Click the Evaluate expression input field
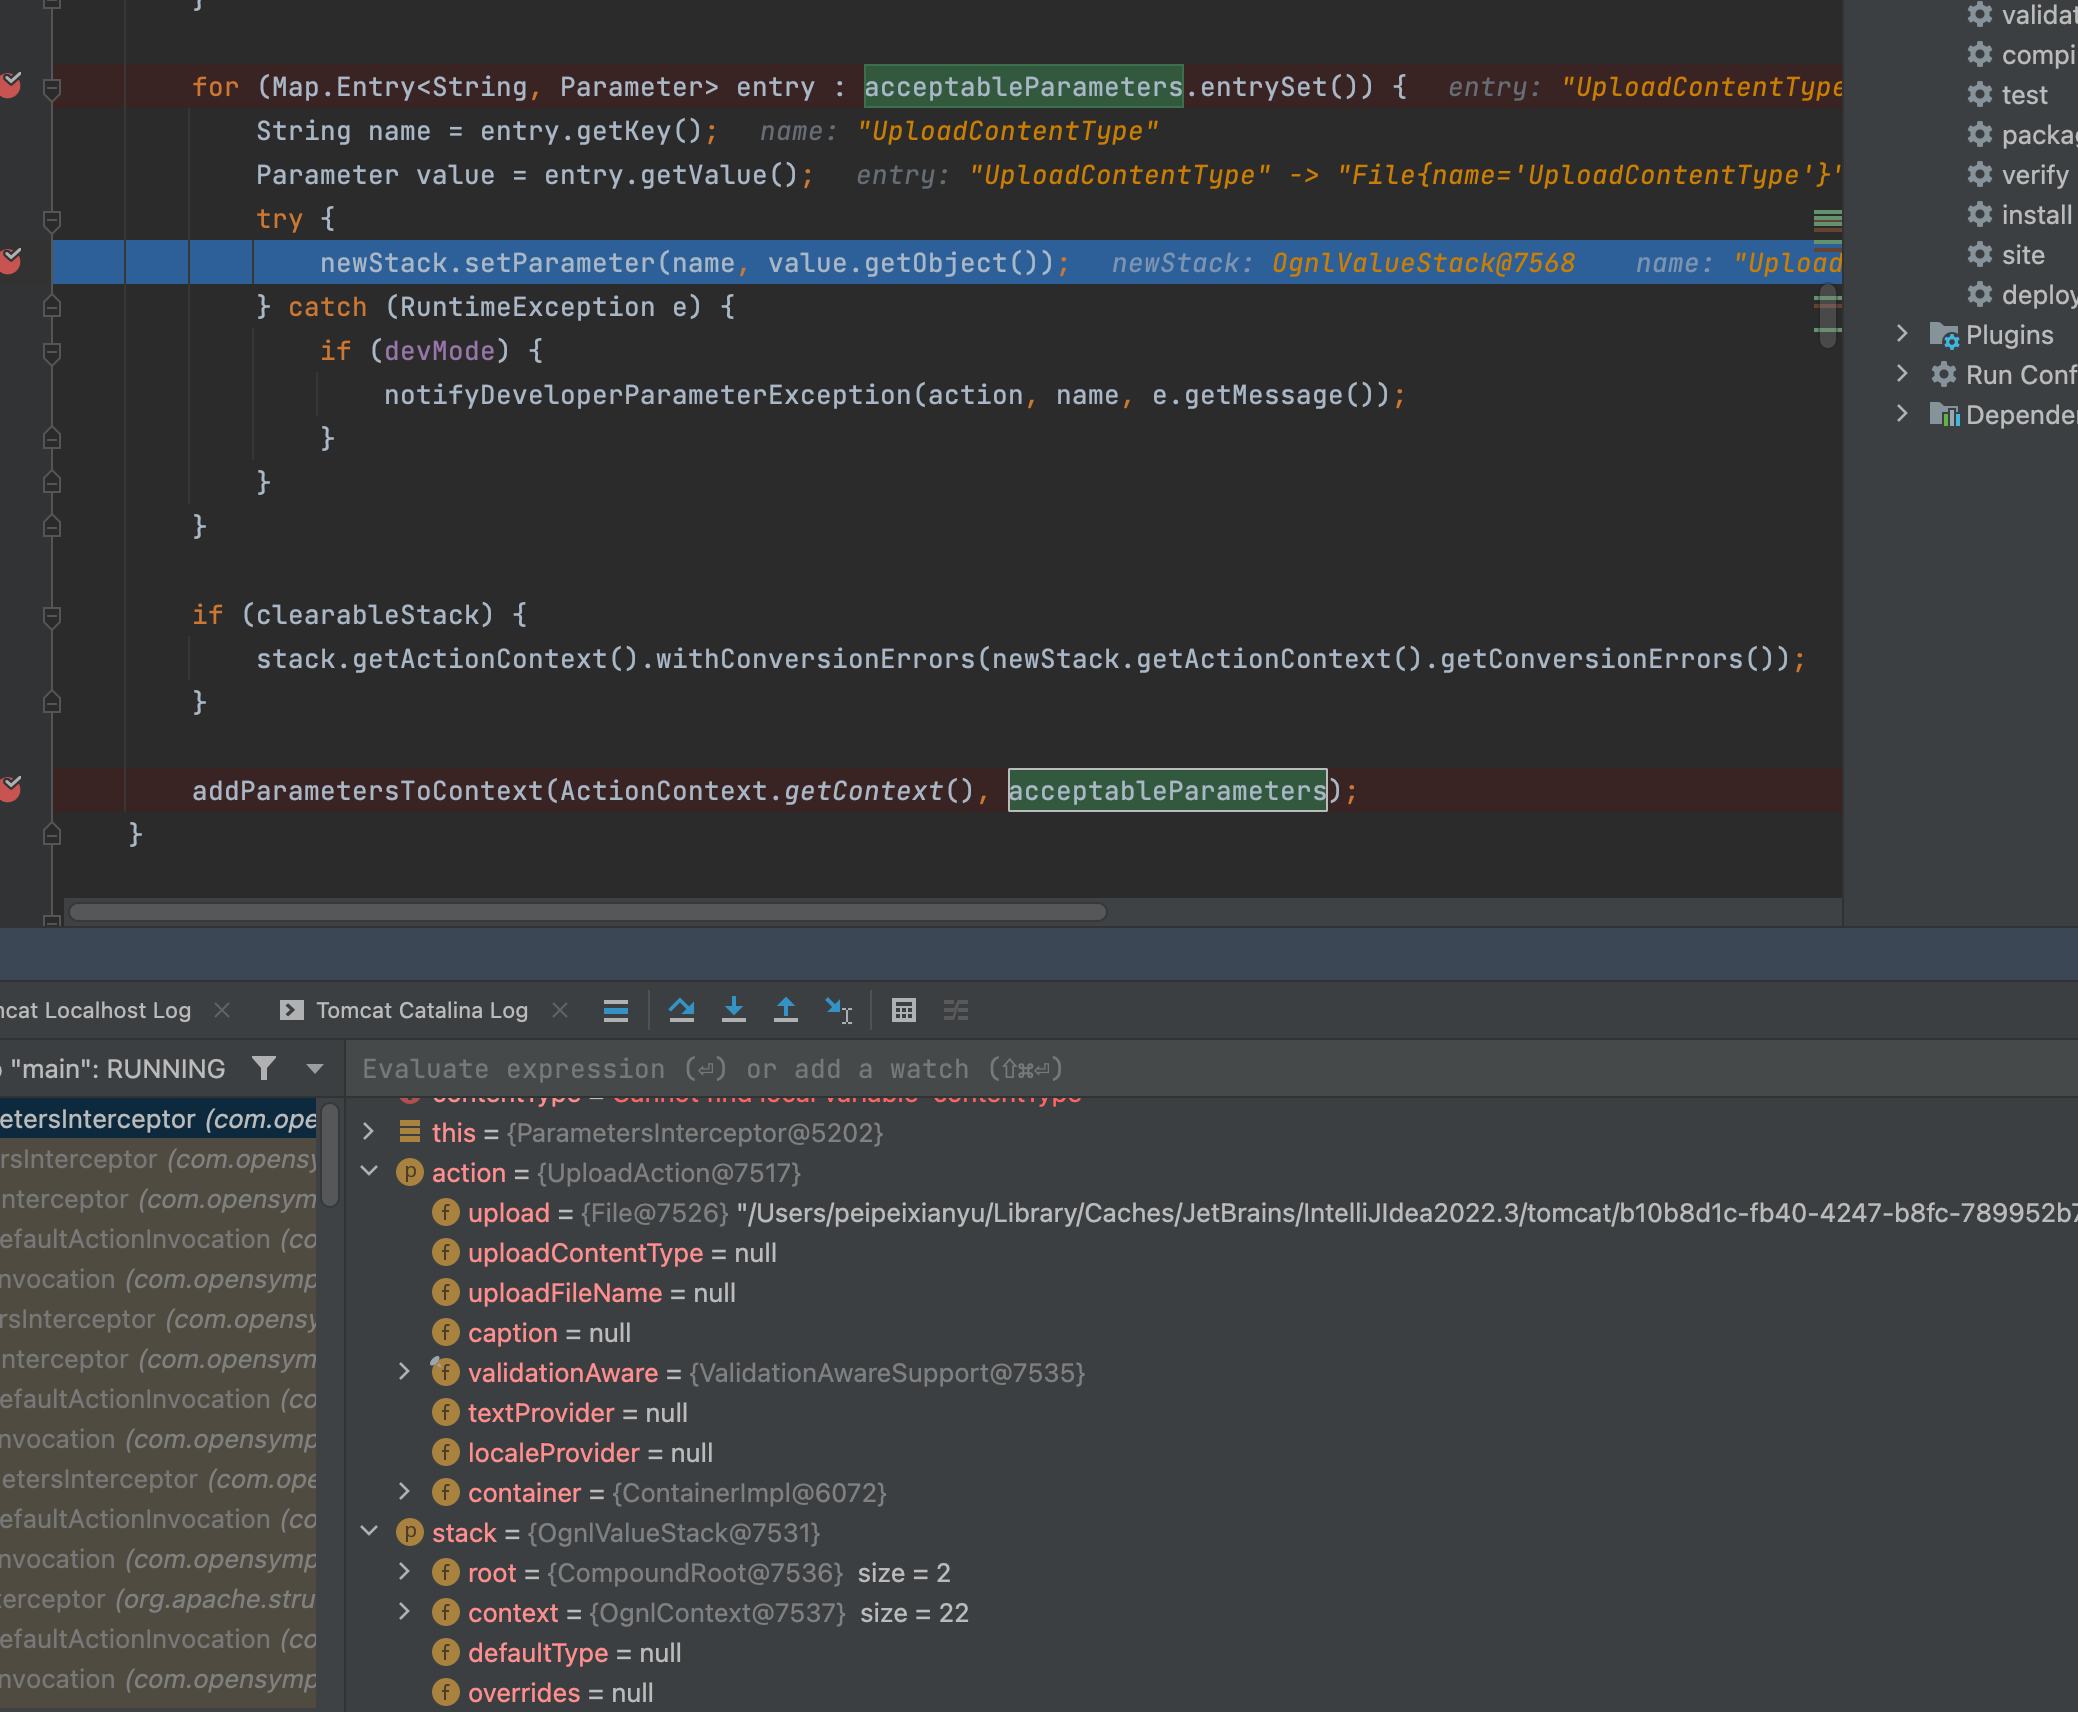The image size is (2078, 1712). pos(1200,1068)
